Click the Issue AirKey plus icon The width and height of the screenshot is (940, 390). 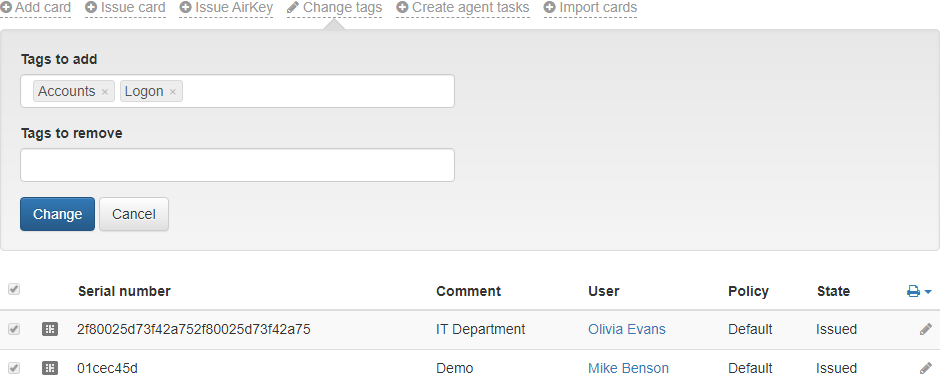pos(185,7)
